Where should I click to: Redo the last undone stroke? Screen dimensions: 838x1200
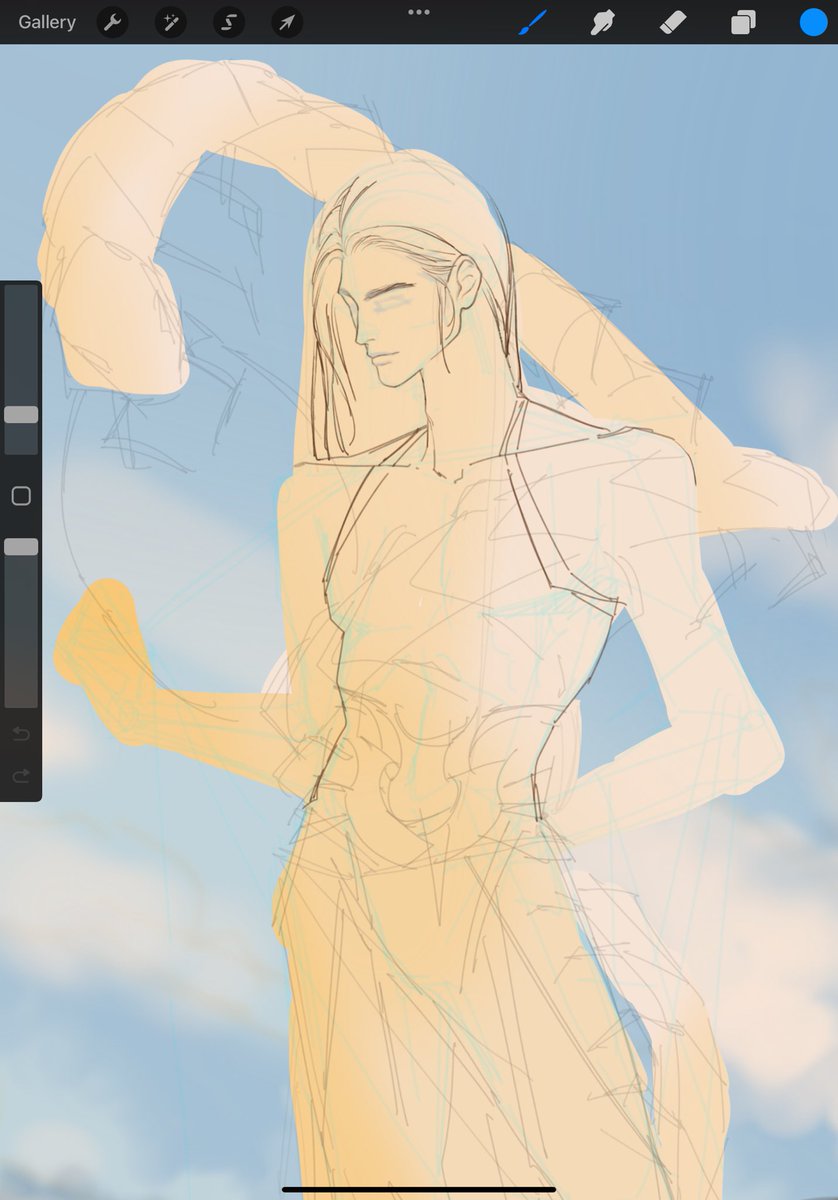click(21, 776)
